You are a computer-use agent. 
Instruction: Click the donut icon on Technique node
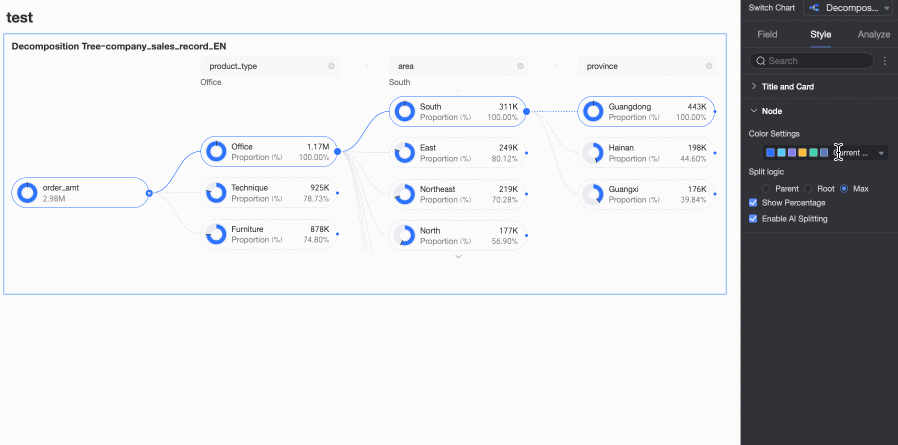216,193
